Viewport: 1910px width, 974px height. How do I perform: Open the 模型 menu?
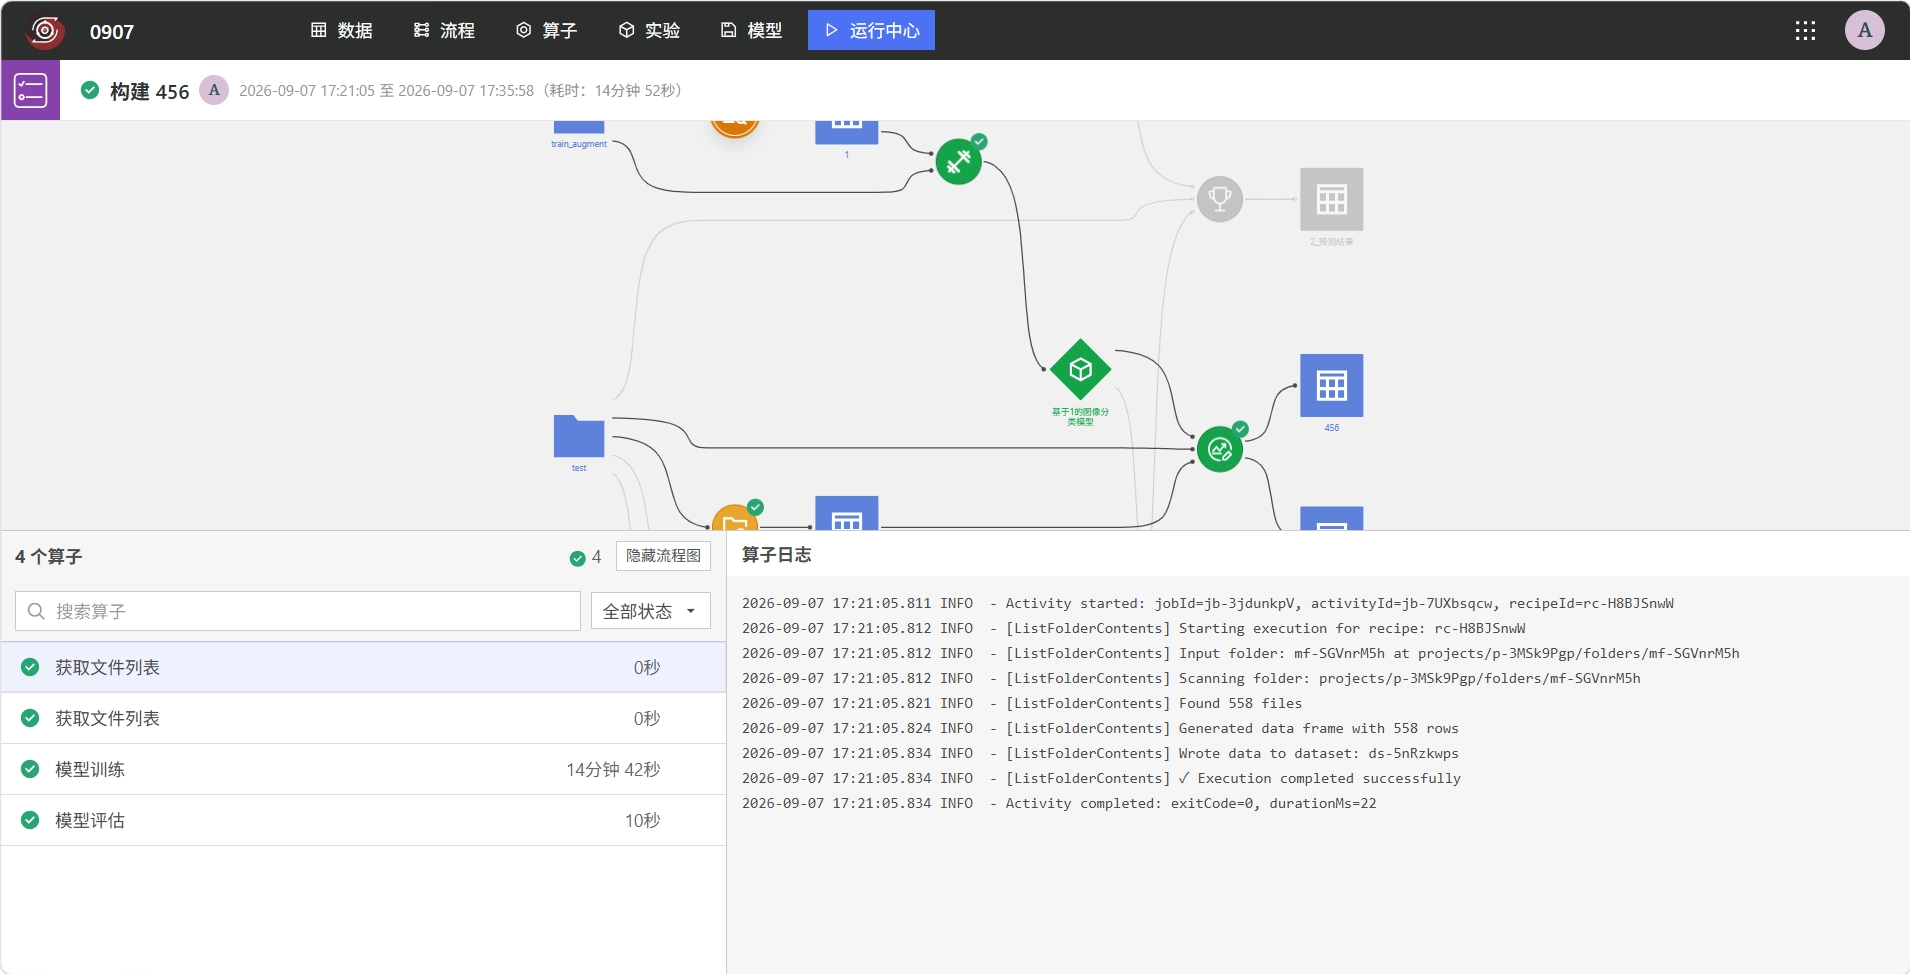coord(751,30)
